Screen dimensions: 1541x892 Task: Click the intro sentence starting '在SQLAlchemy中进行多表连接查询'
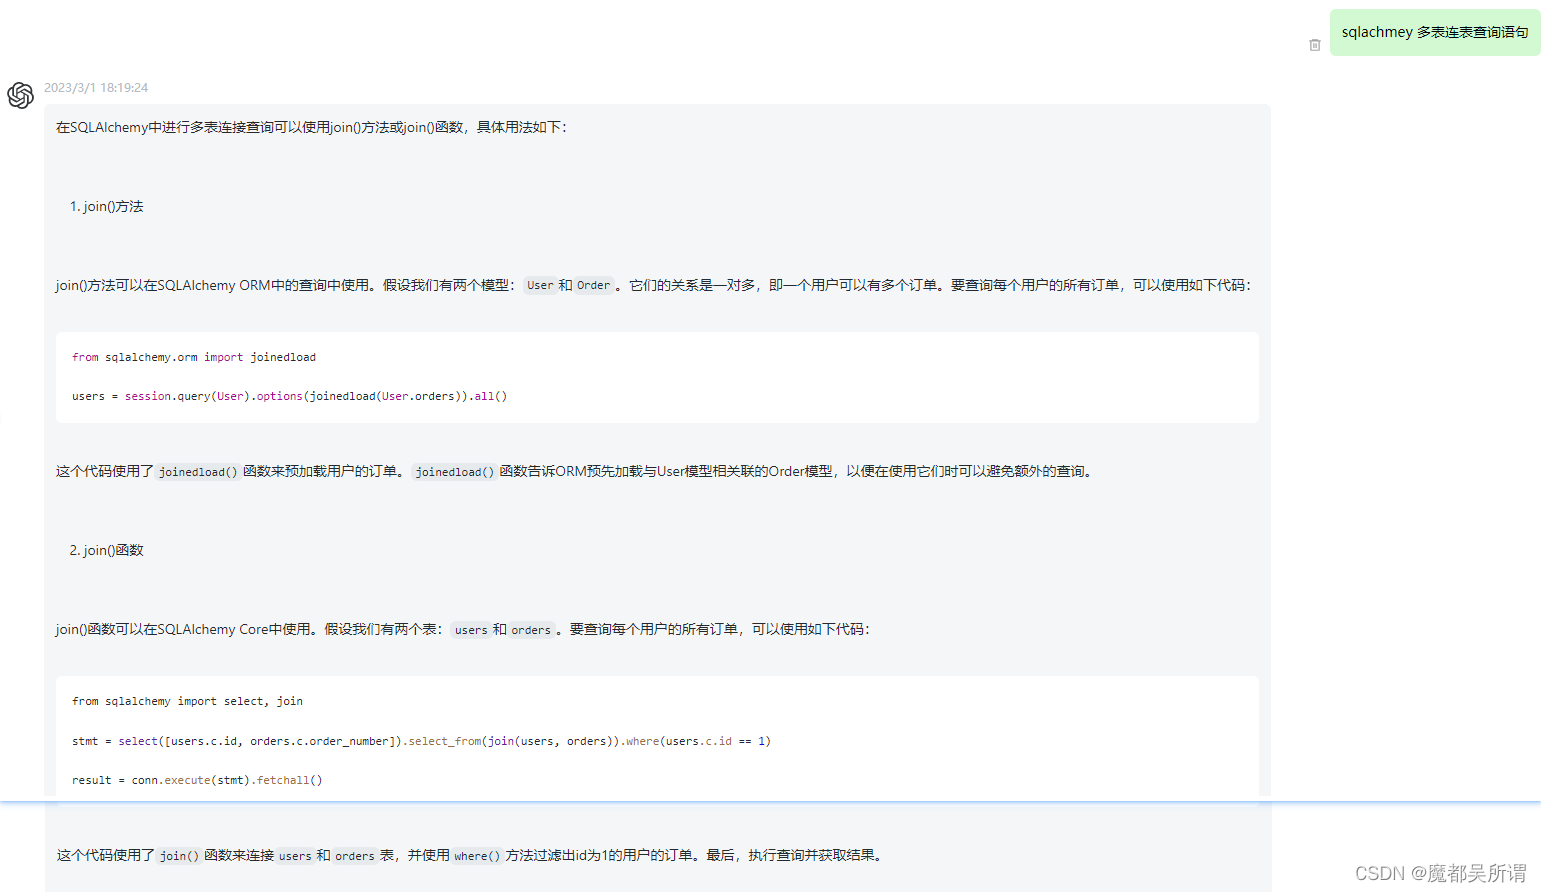pyautogui.click(x=311, y=127)
